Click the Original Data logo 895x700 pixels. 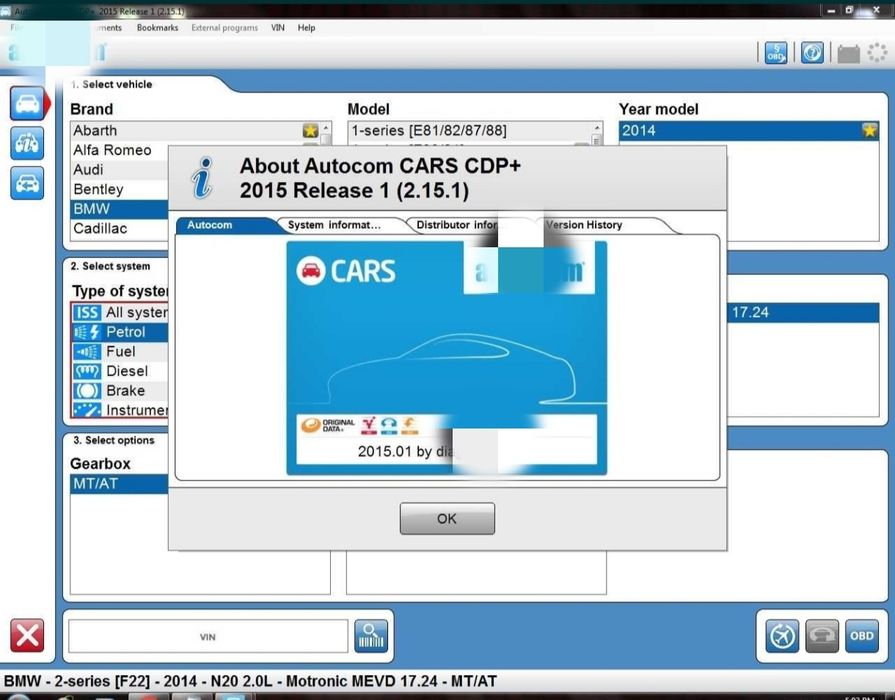(x=328, y=425)
